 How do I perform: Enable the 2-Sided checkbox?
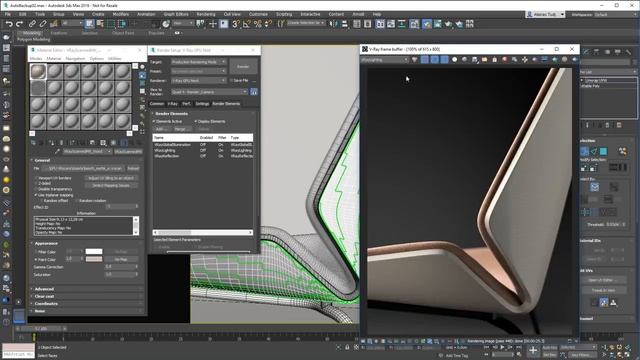point(36,184)
